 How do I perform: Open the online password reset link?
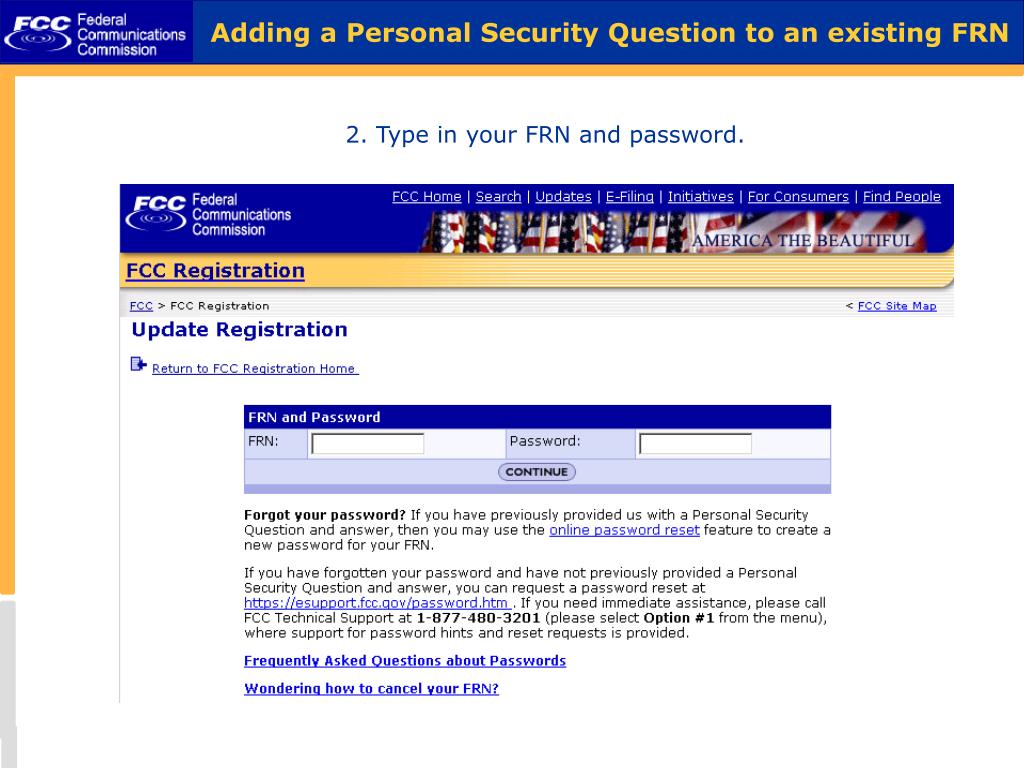click(x=624, y=530)
